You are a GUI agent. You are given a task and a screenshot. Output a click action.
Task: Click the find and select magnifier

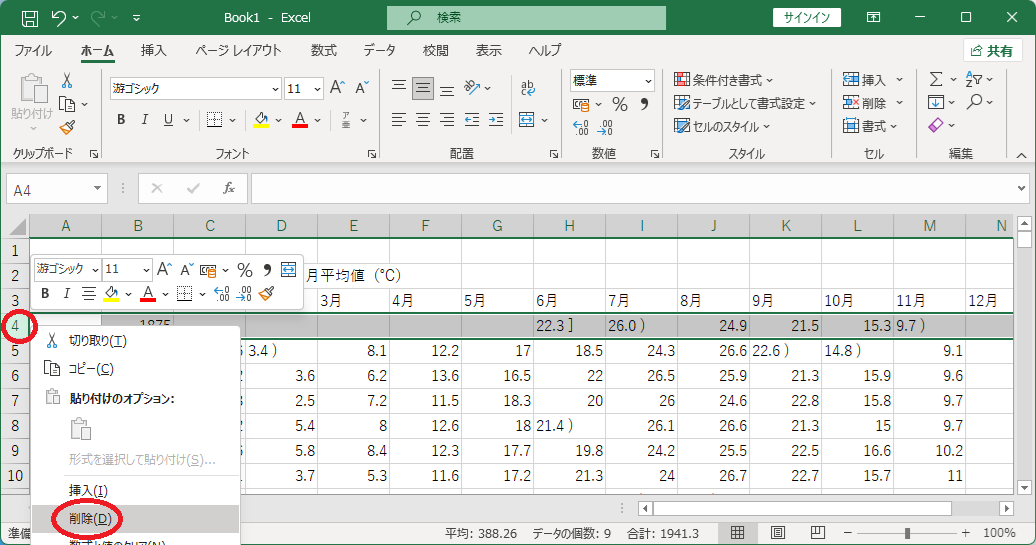(x=974, y=102)
